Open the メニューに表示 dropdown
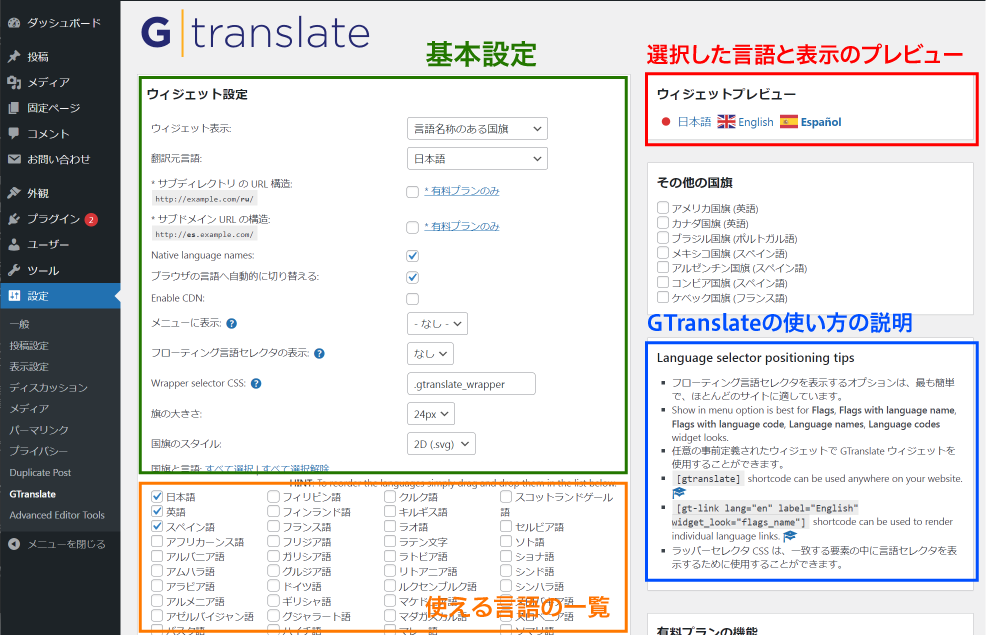 pyautogui.click(x=438, y=324)
